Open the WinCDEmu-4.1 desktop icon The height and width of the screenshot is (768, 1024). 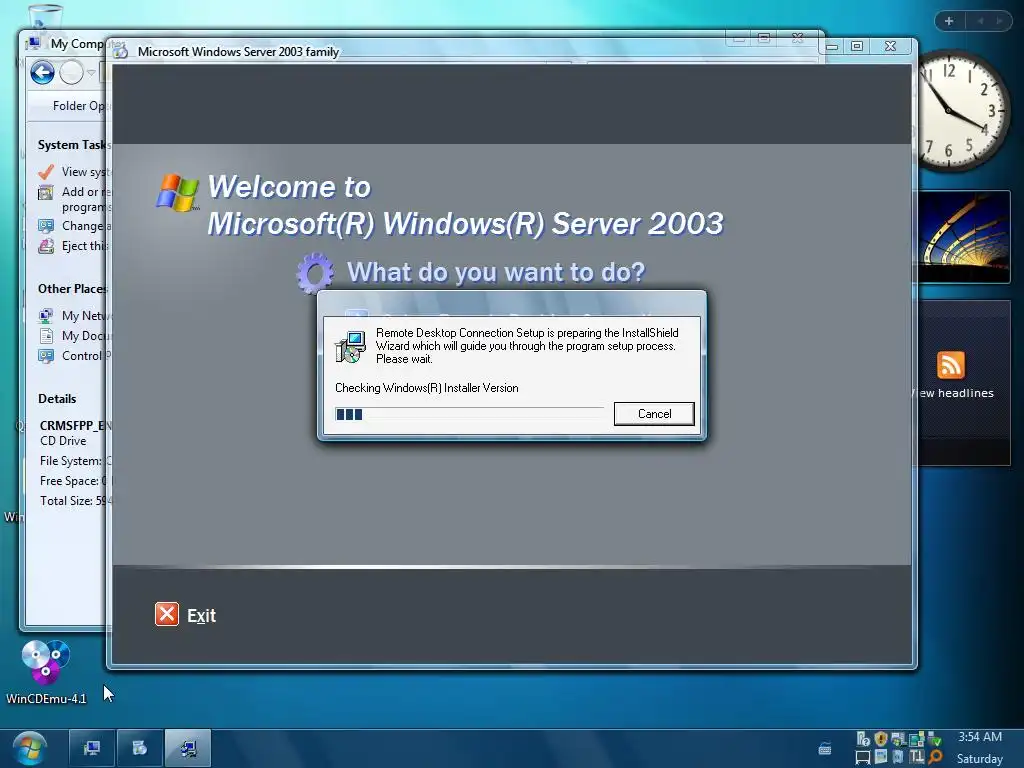tap(46, 673)
